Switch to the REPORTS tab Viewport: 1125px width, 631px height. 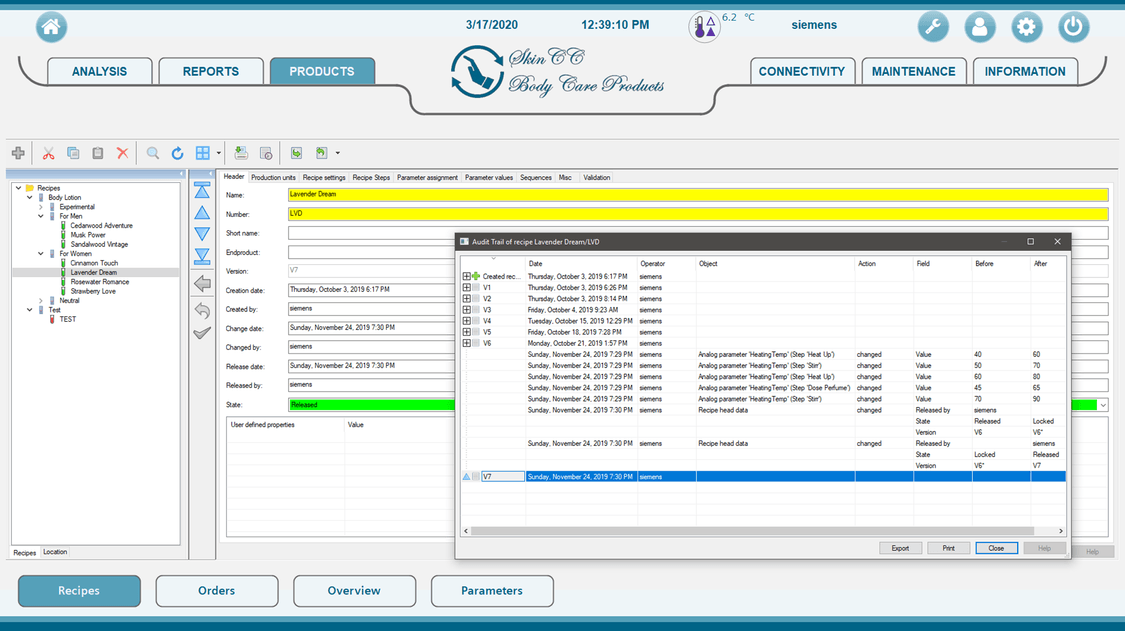(x=210, y=72)
